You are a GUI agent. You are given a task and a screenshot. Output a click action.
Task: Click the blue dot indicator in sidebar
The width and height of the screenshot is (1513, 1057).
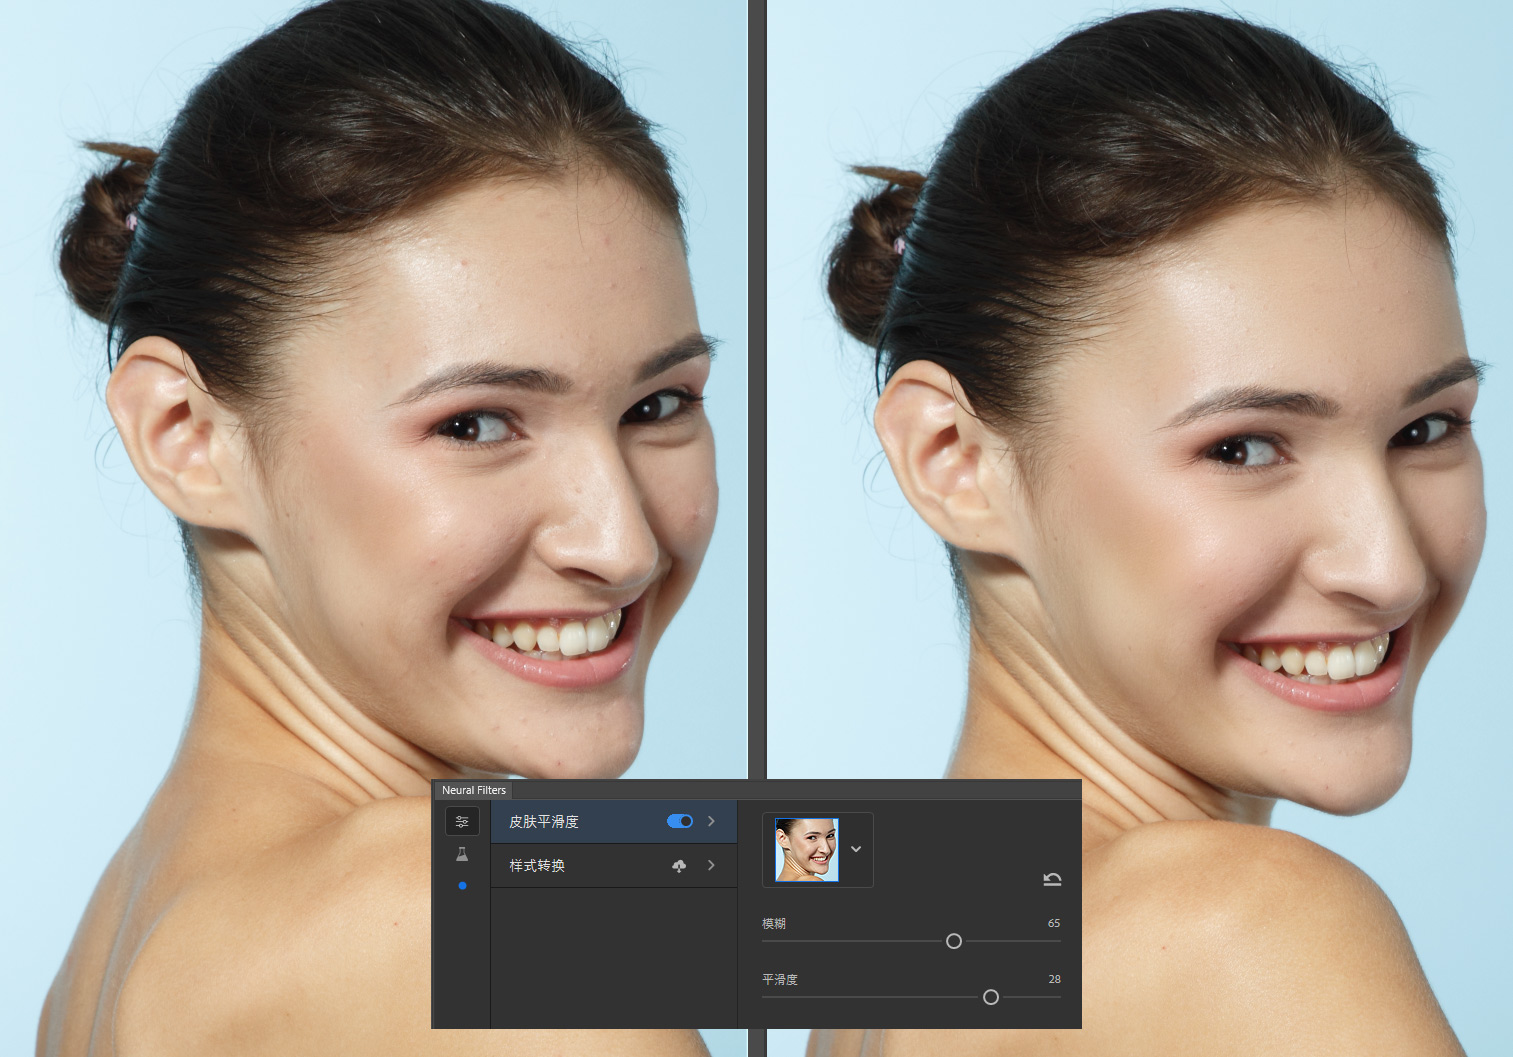pyautogui.click(x=462, y=886)
